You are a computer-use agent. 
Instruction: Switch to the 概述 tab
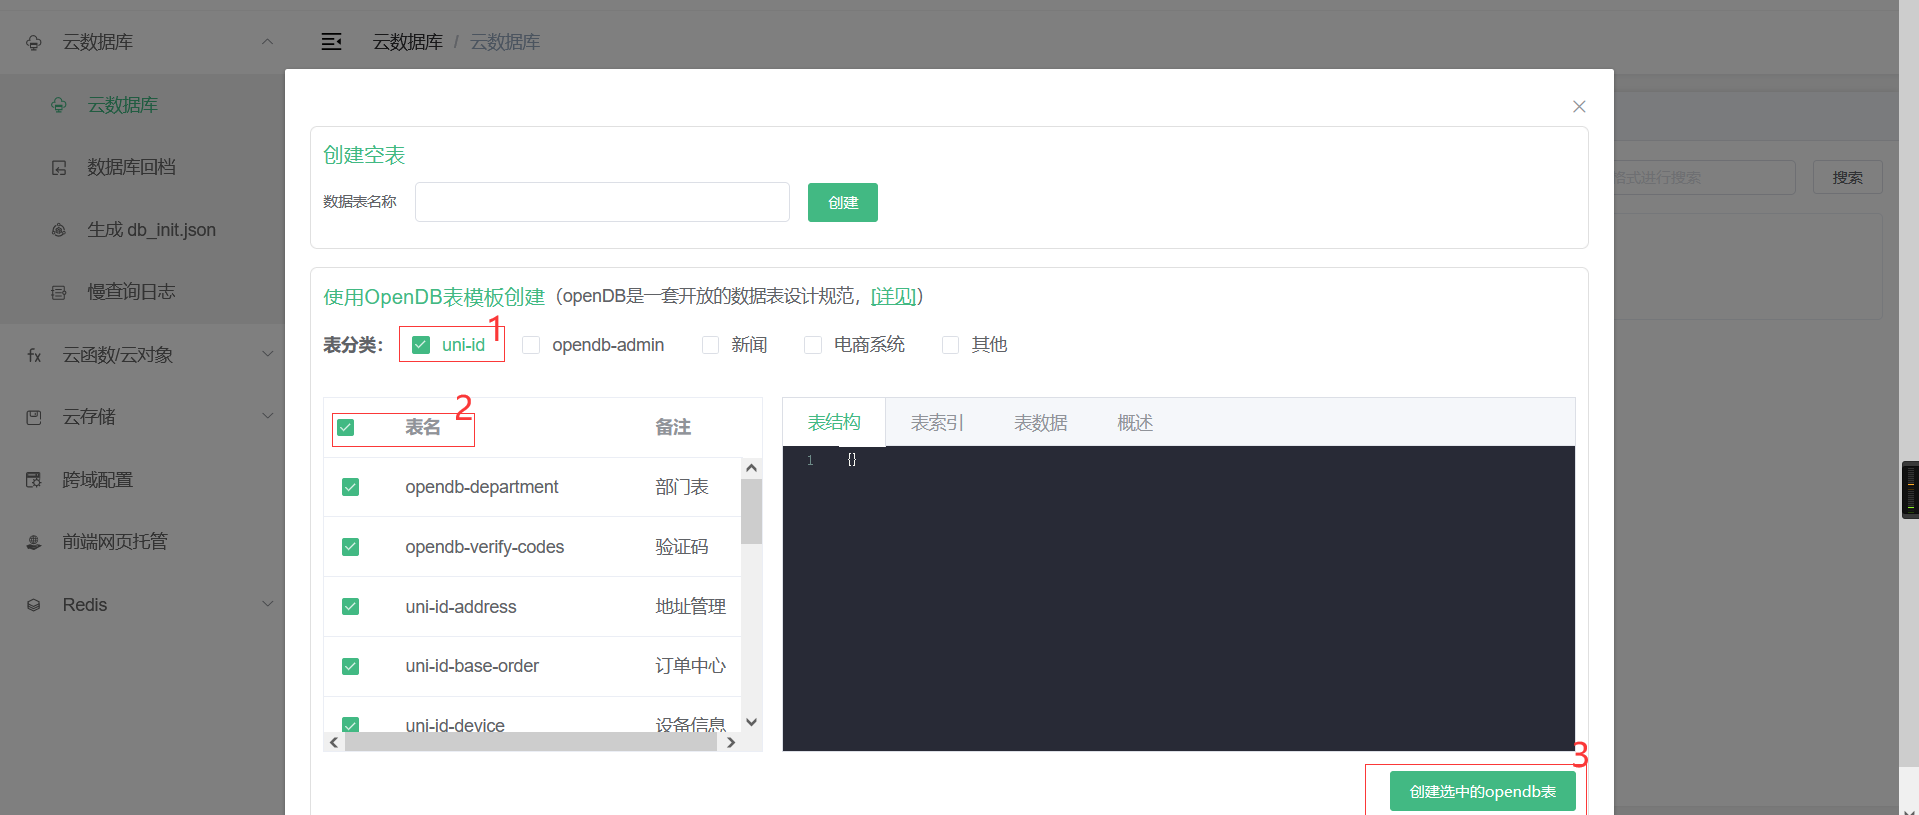coord(1135,423)
